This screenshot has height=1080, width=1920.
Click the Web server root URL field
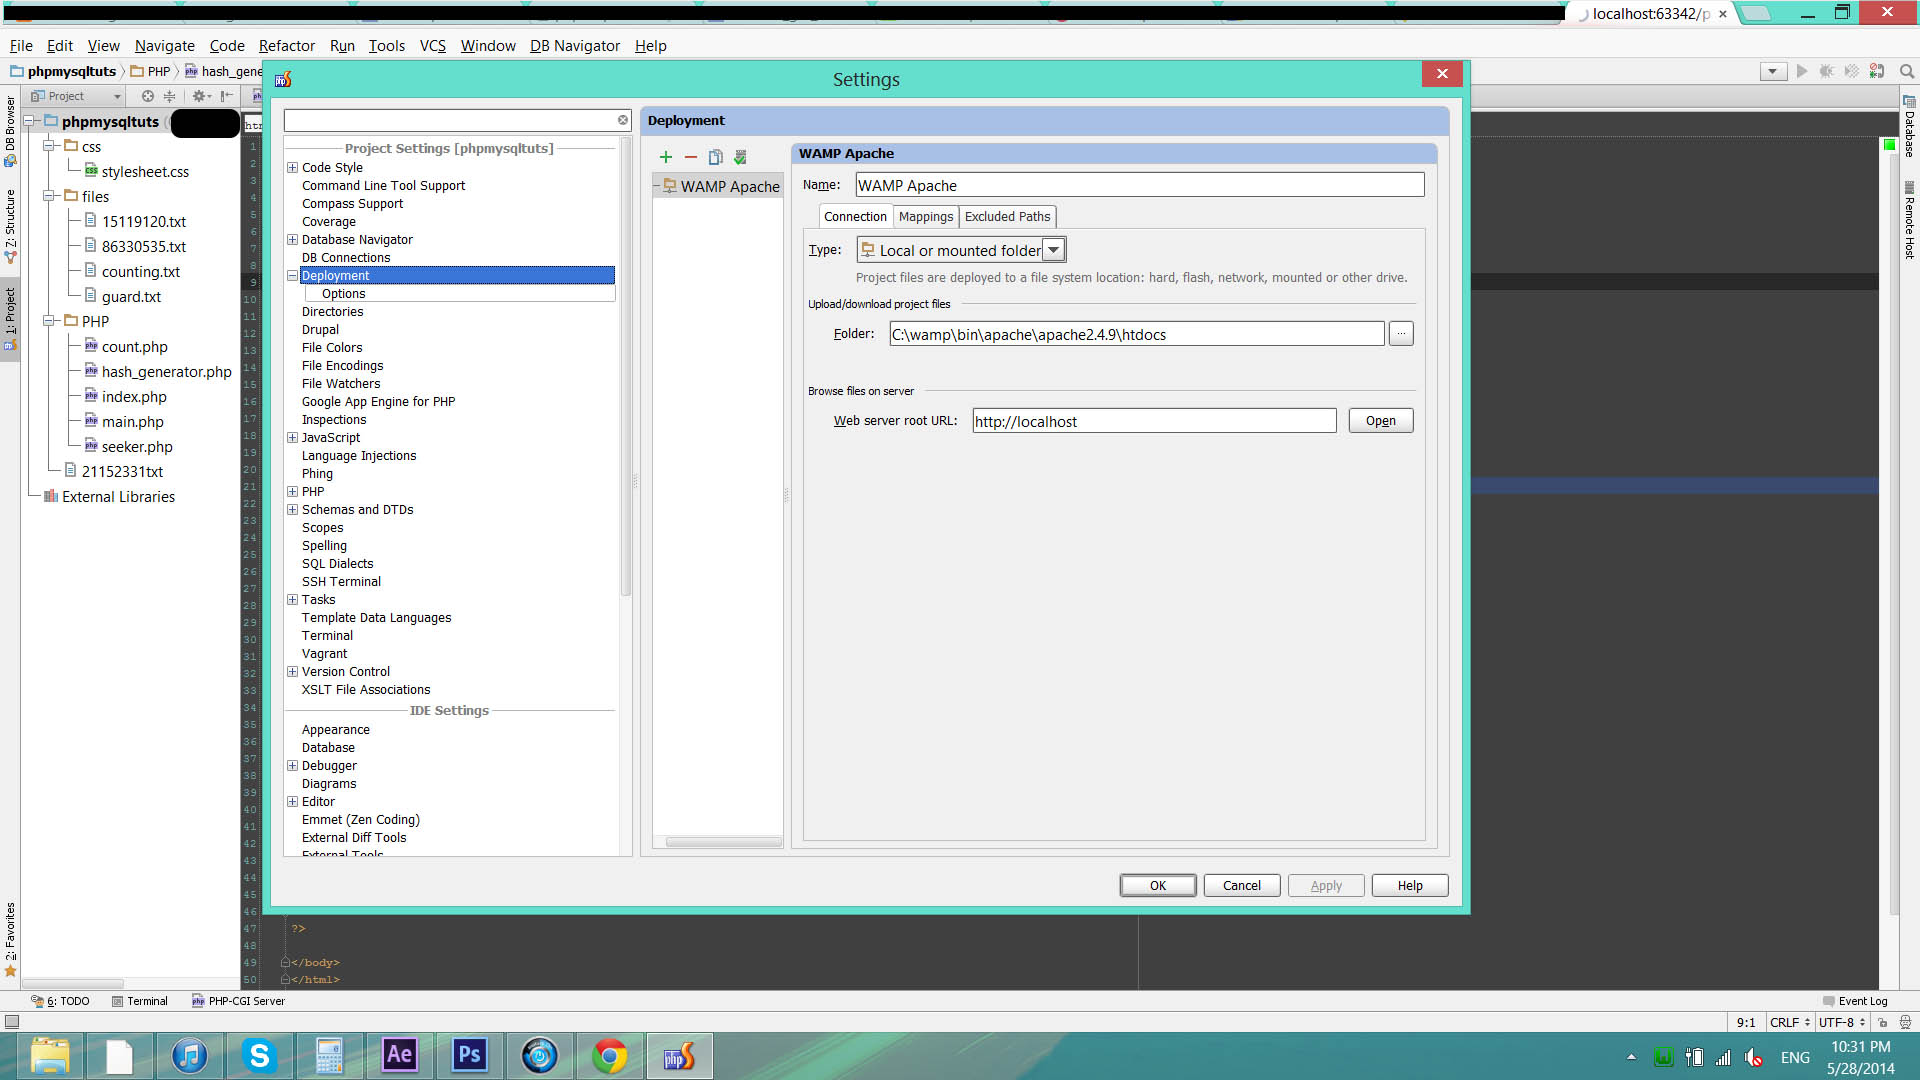[x=1154, y=421]
